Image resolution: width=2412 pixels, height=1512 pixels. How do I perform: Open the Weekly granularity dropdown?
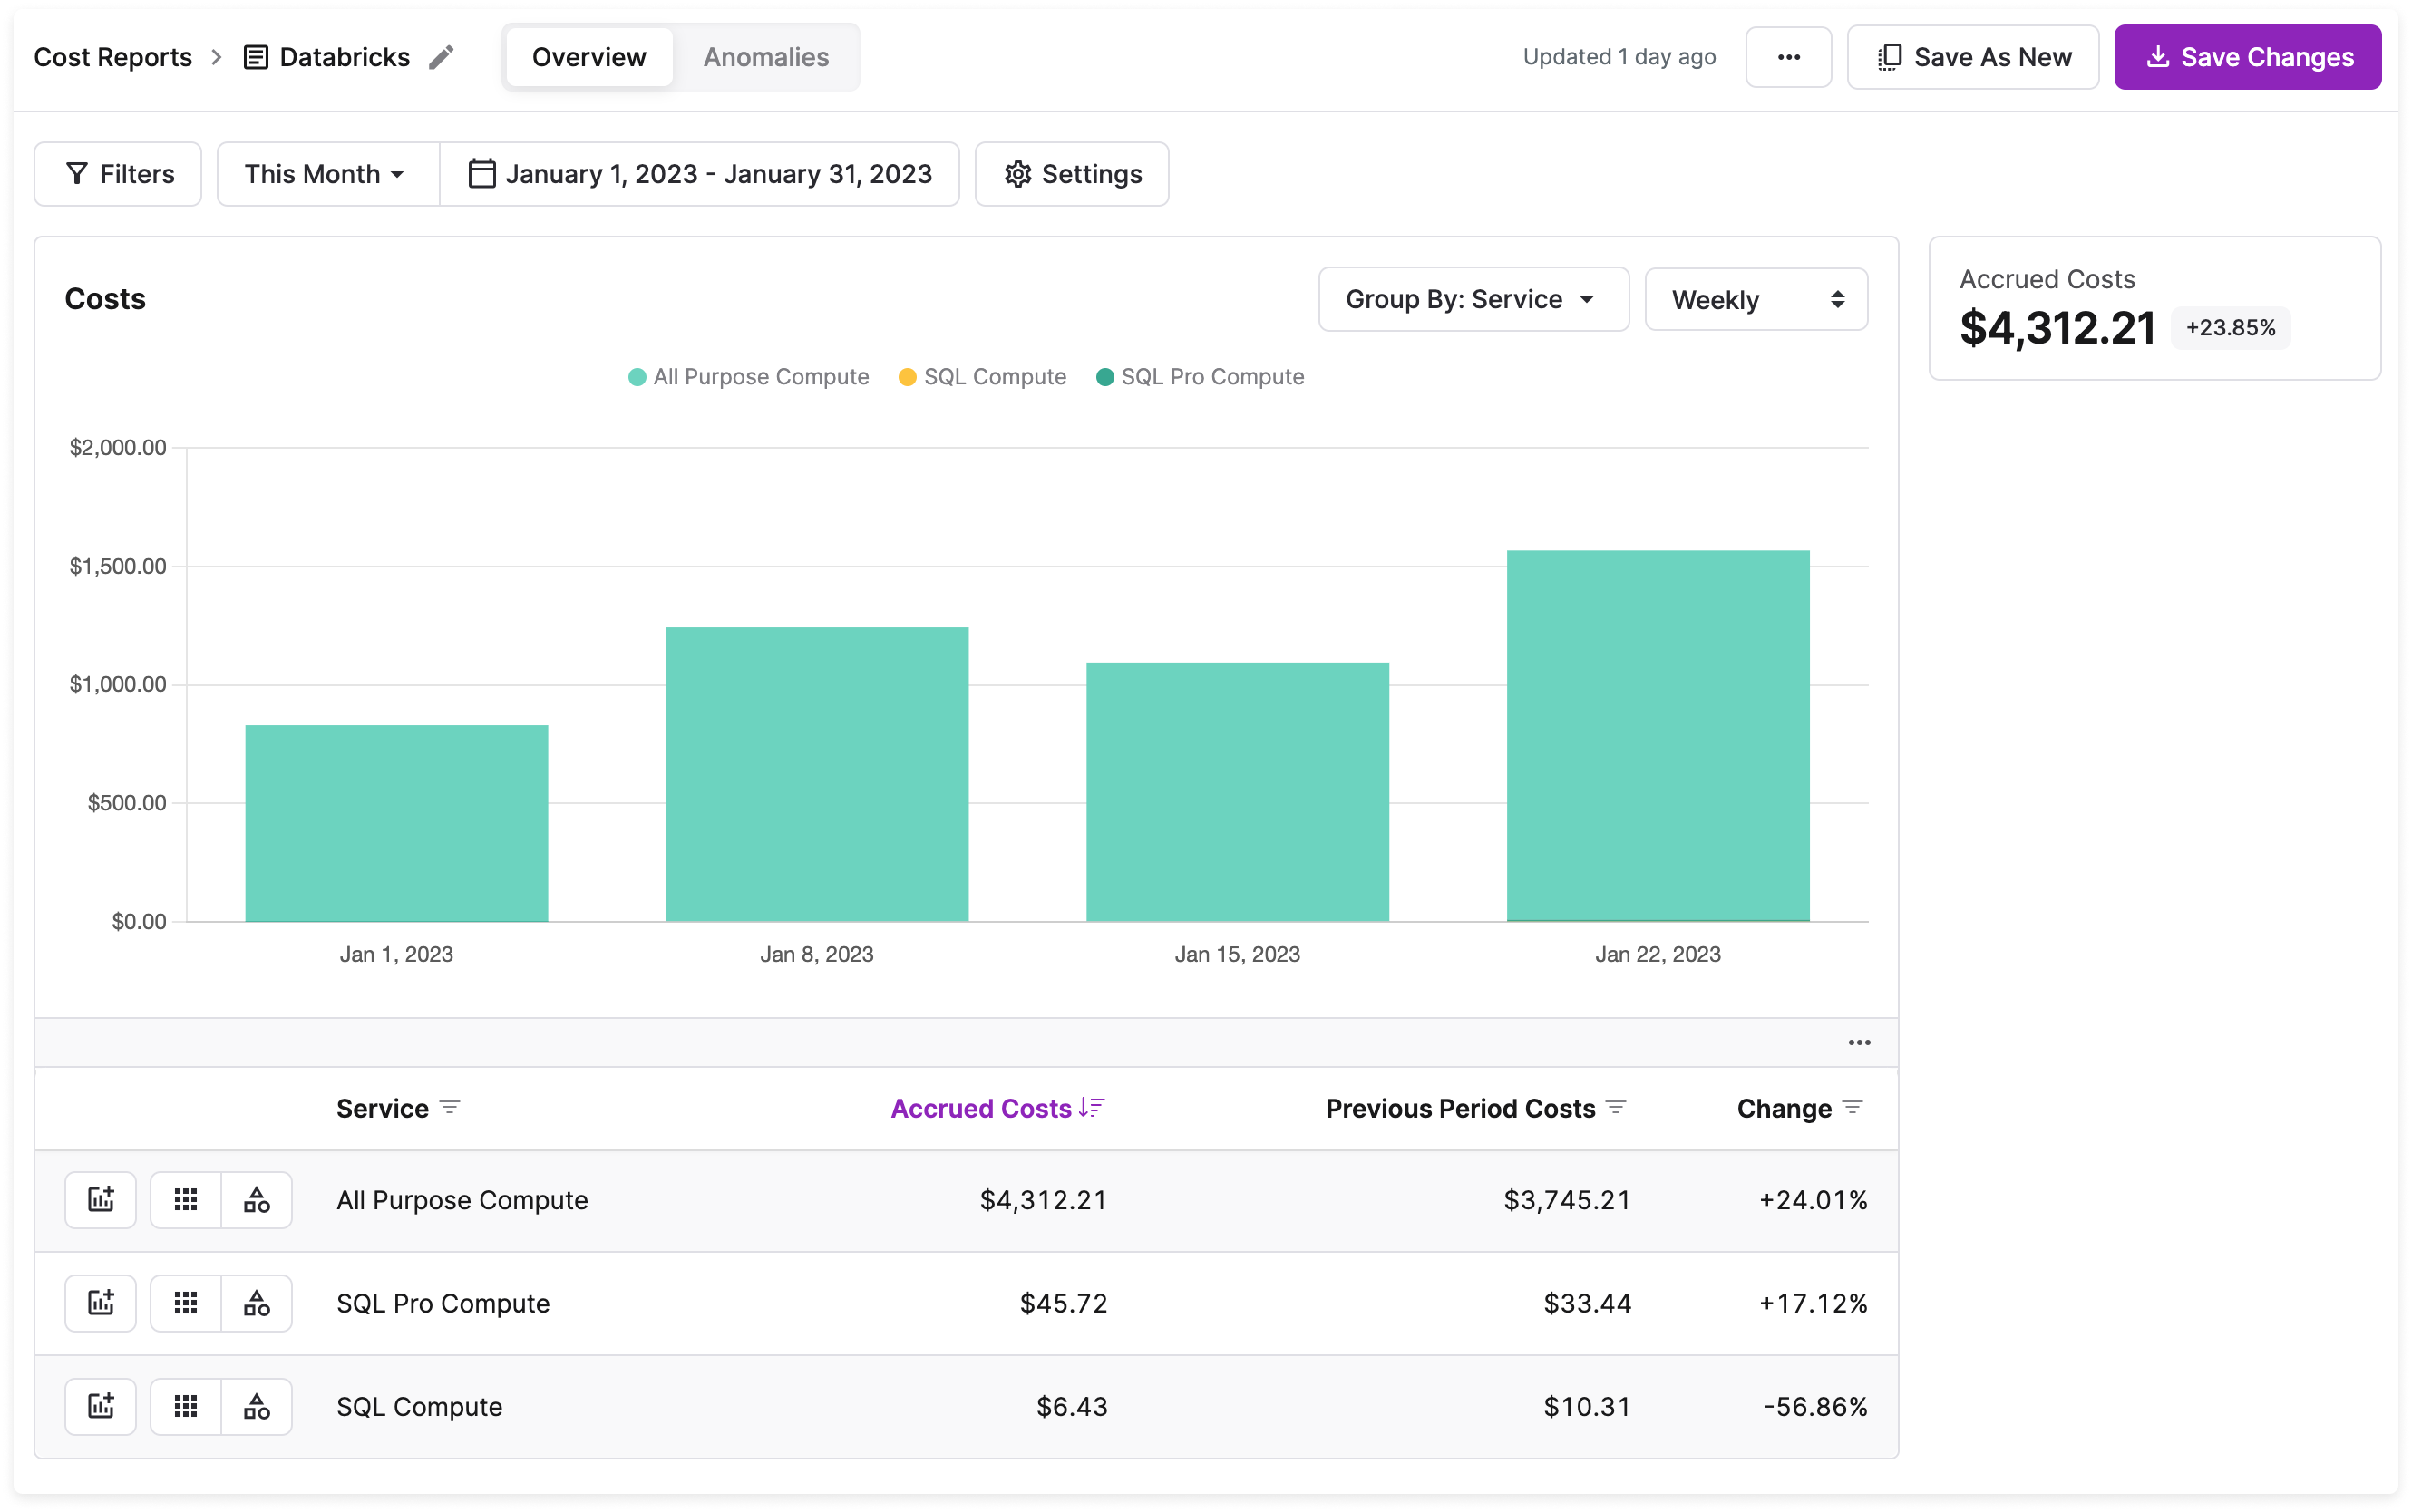click(1755, 299)
